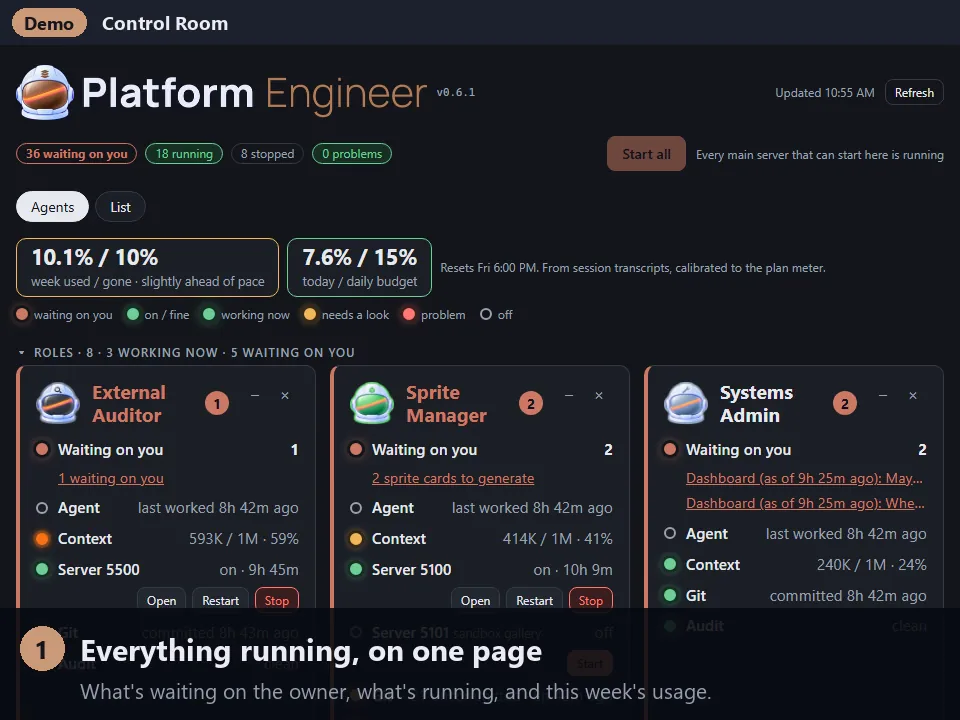Image resolution: width=960 pixels, height=720 pixels.
Task: Click the 'v0.6.1' version label
Action: pyautogui.click(x=456, y=92)
